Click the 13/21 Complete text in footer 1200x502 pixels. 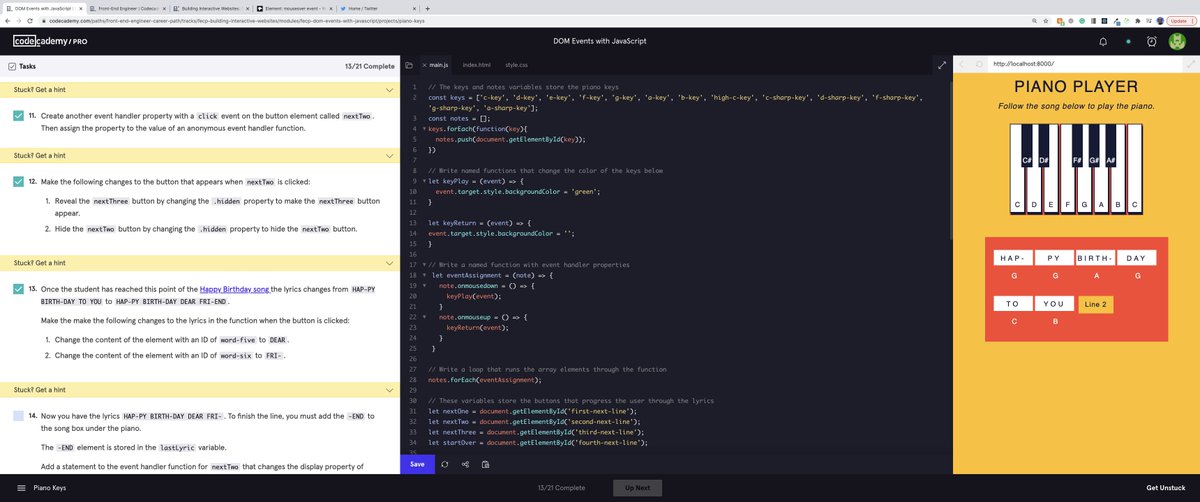tap(561, 488)
